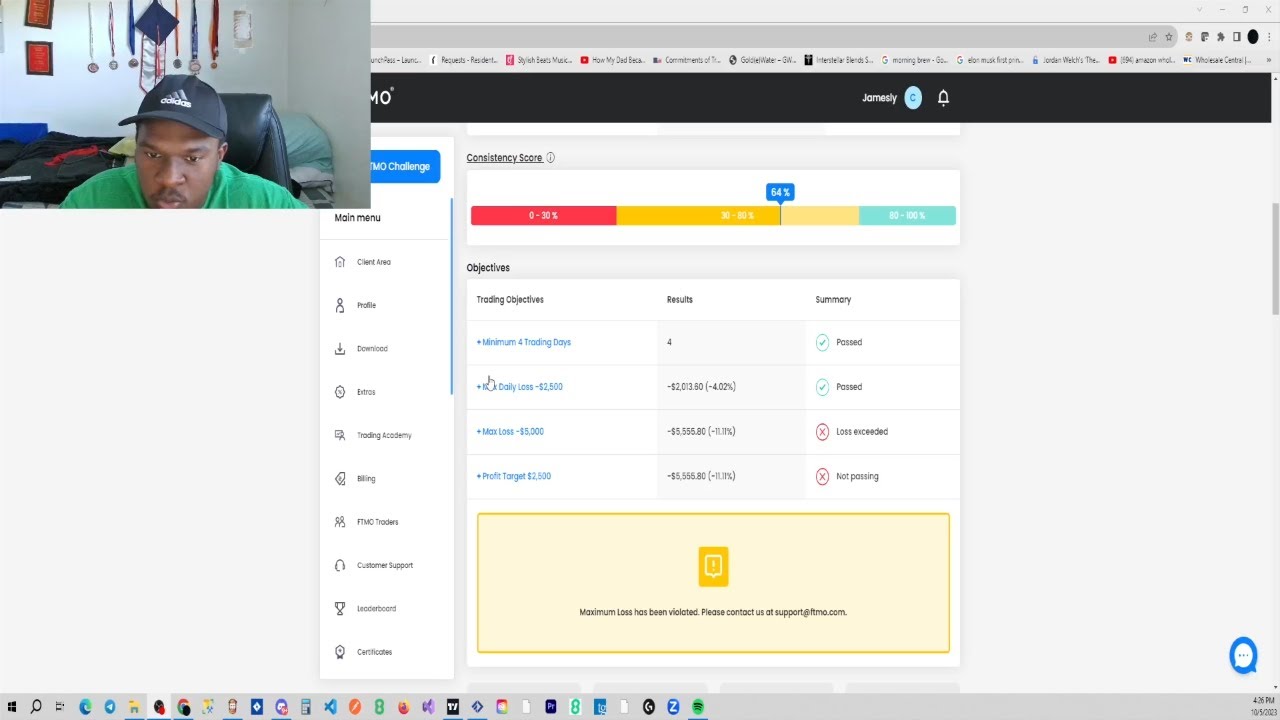1280x720 pixels.
Task: Click the FTMO Traders people icon
Action: pyautogui.click(x=340, y=522)
